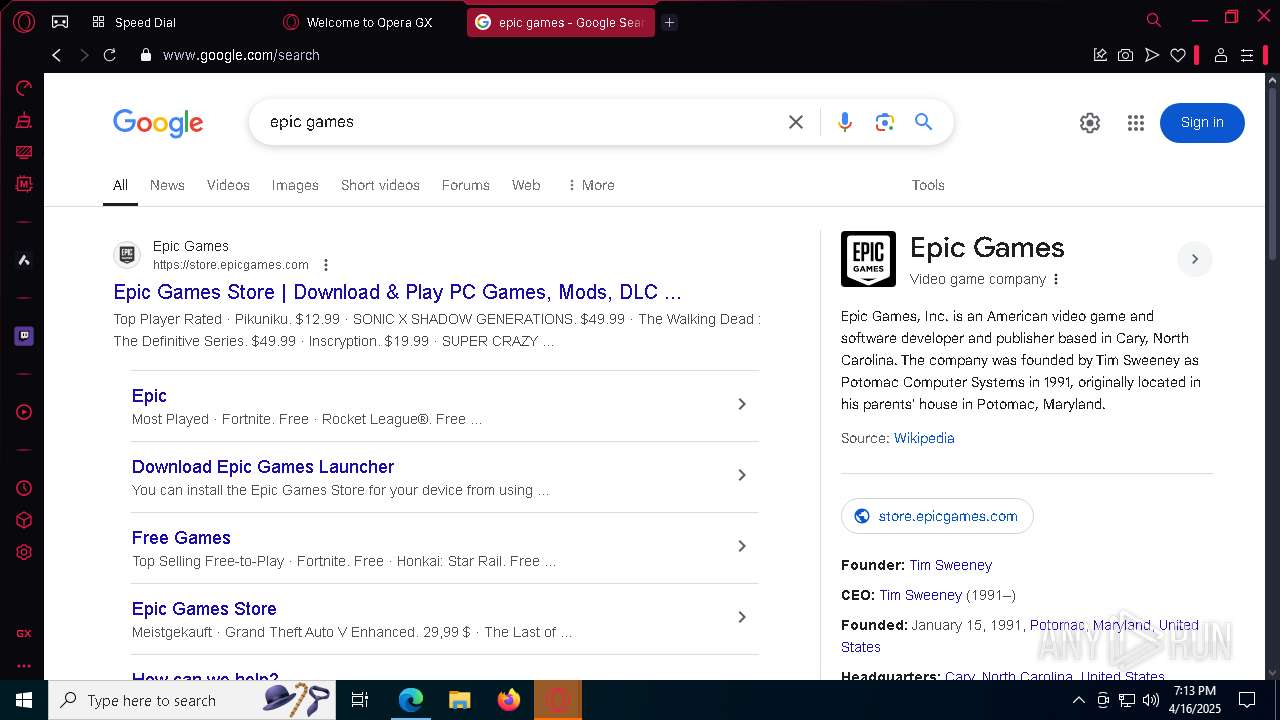Select the Short videos filter
The width and height of the screenshot is (1280, 720).
point(380,185)
